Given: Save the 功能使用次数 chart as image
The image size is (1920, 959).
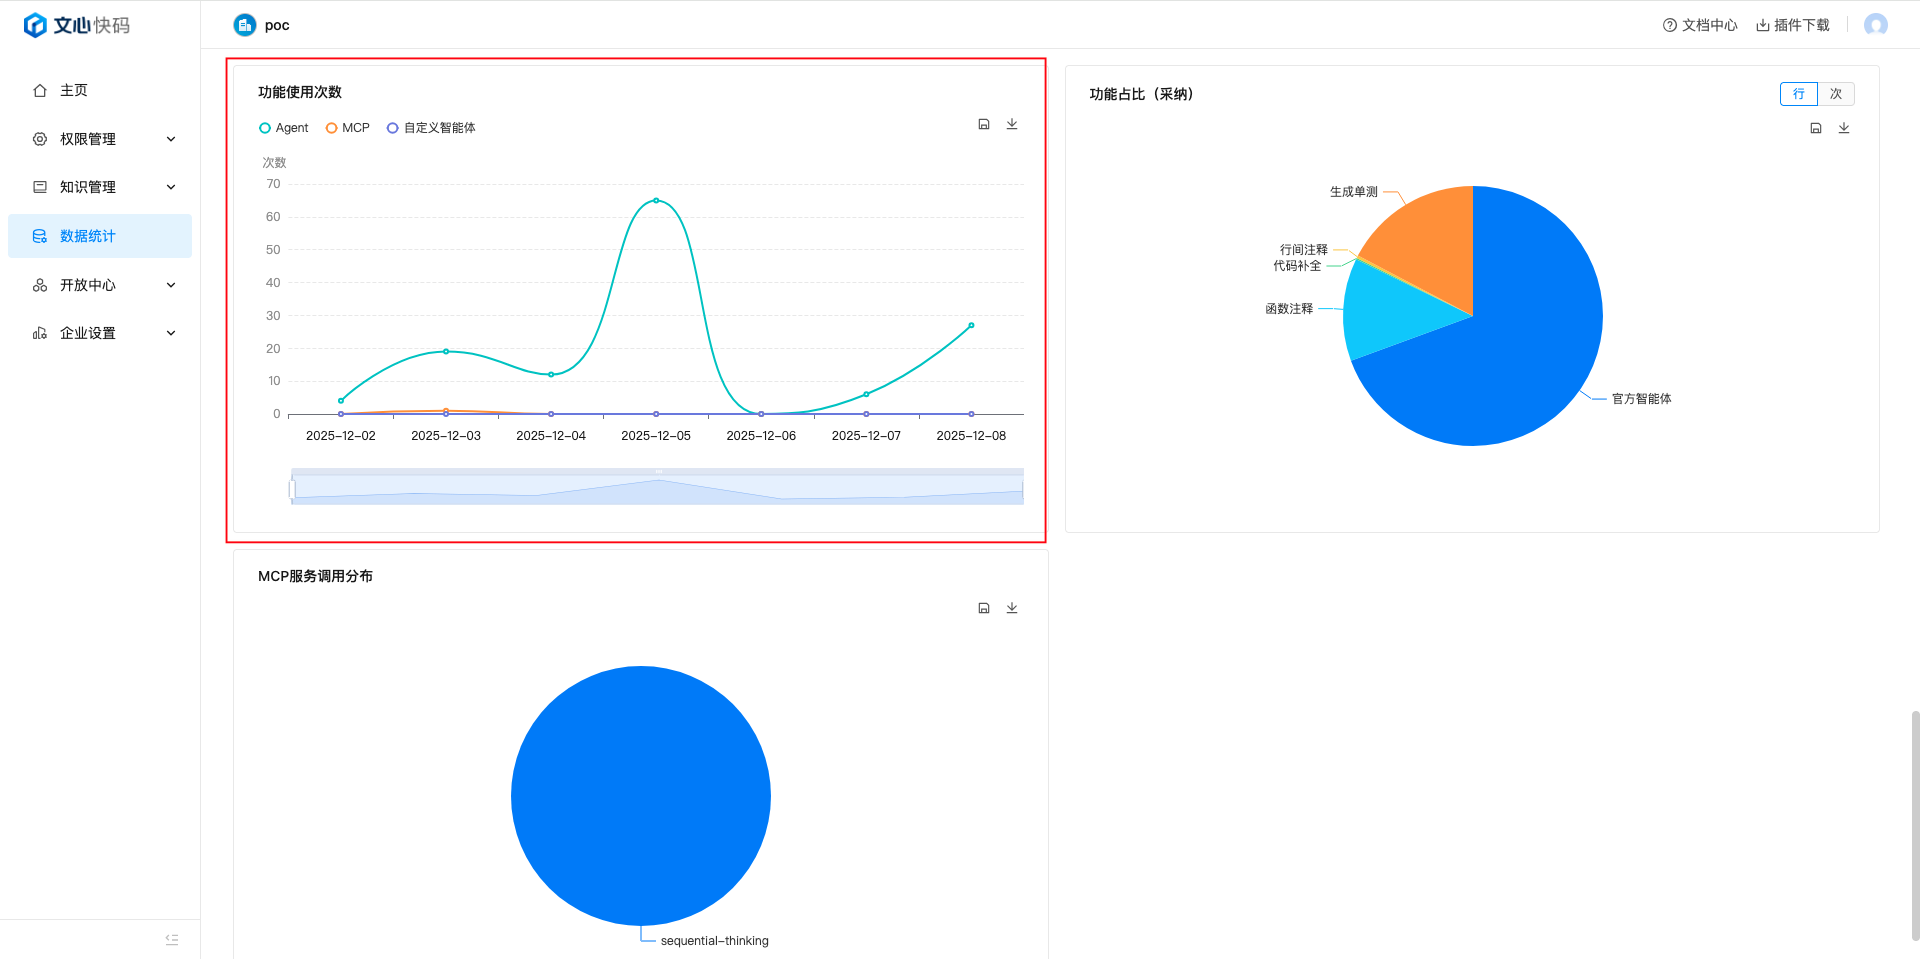Looking at the screenshot, I should (x=984, y=124).
